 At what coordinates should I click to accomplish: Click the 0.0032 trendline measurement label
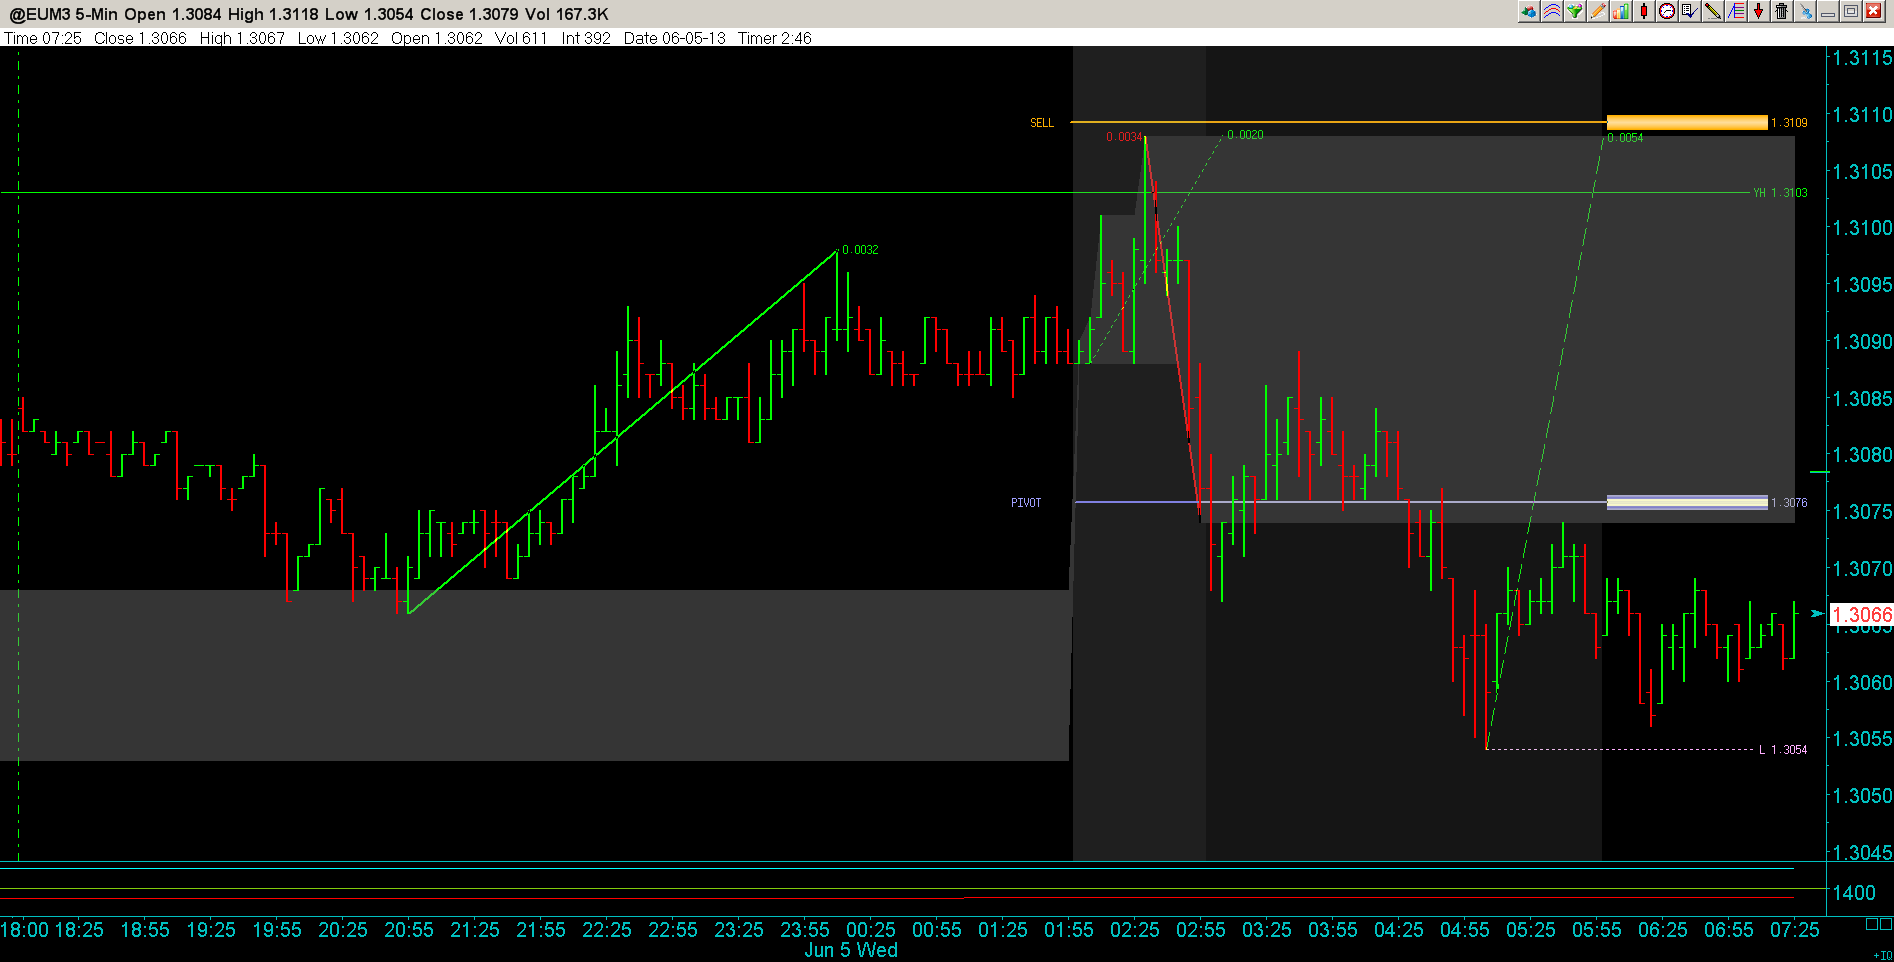click(x=860, y=250)
